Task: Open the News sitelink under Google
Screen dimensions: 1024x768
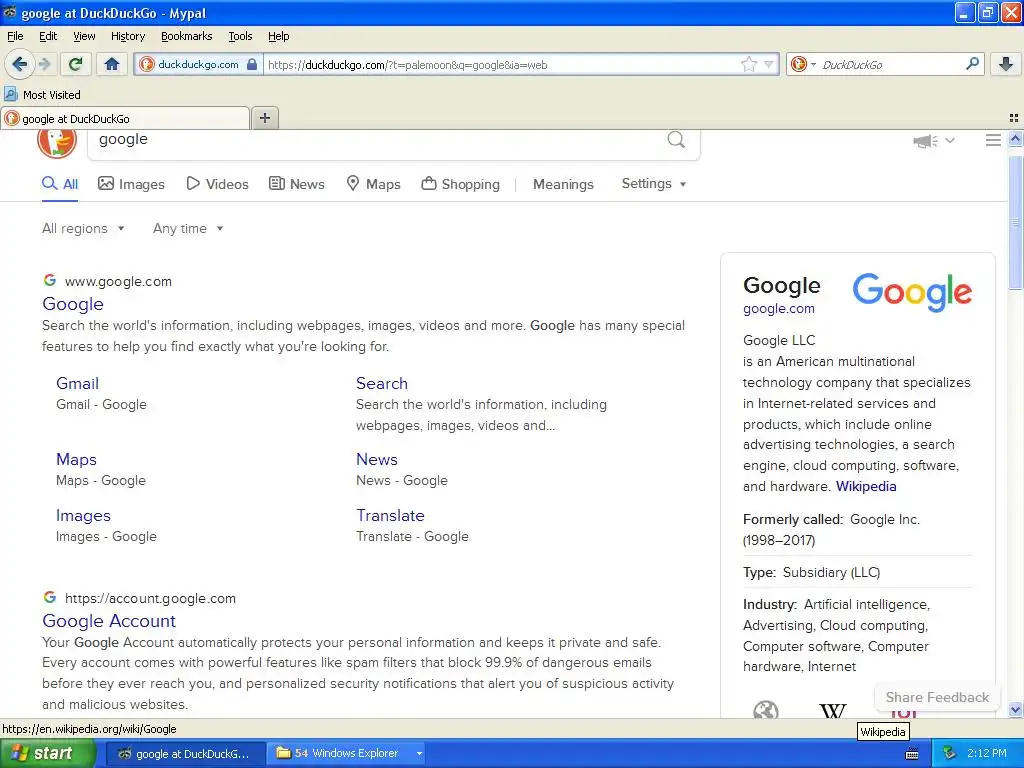Action: point(377,459)
